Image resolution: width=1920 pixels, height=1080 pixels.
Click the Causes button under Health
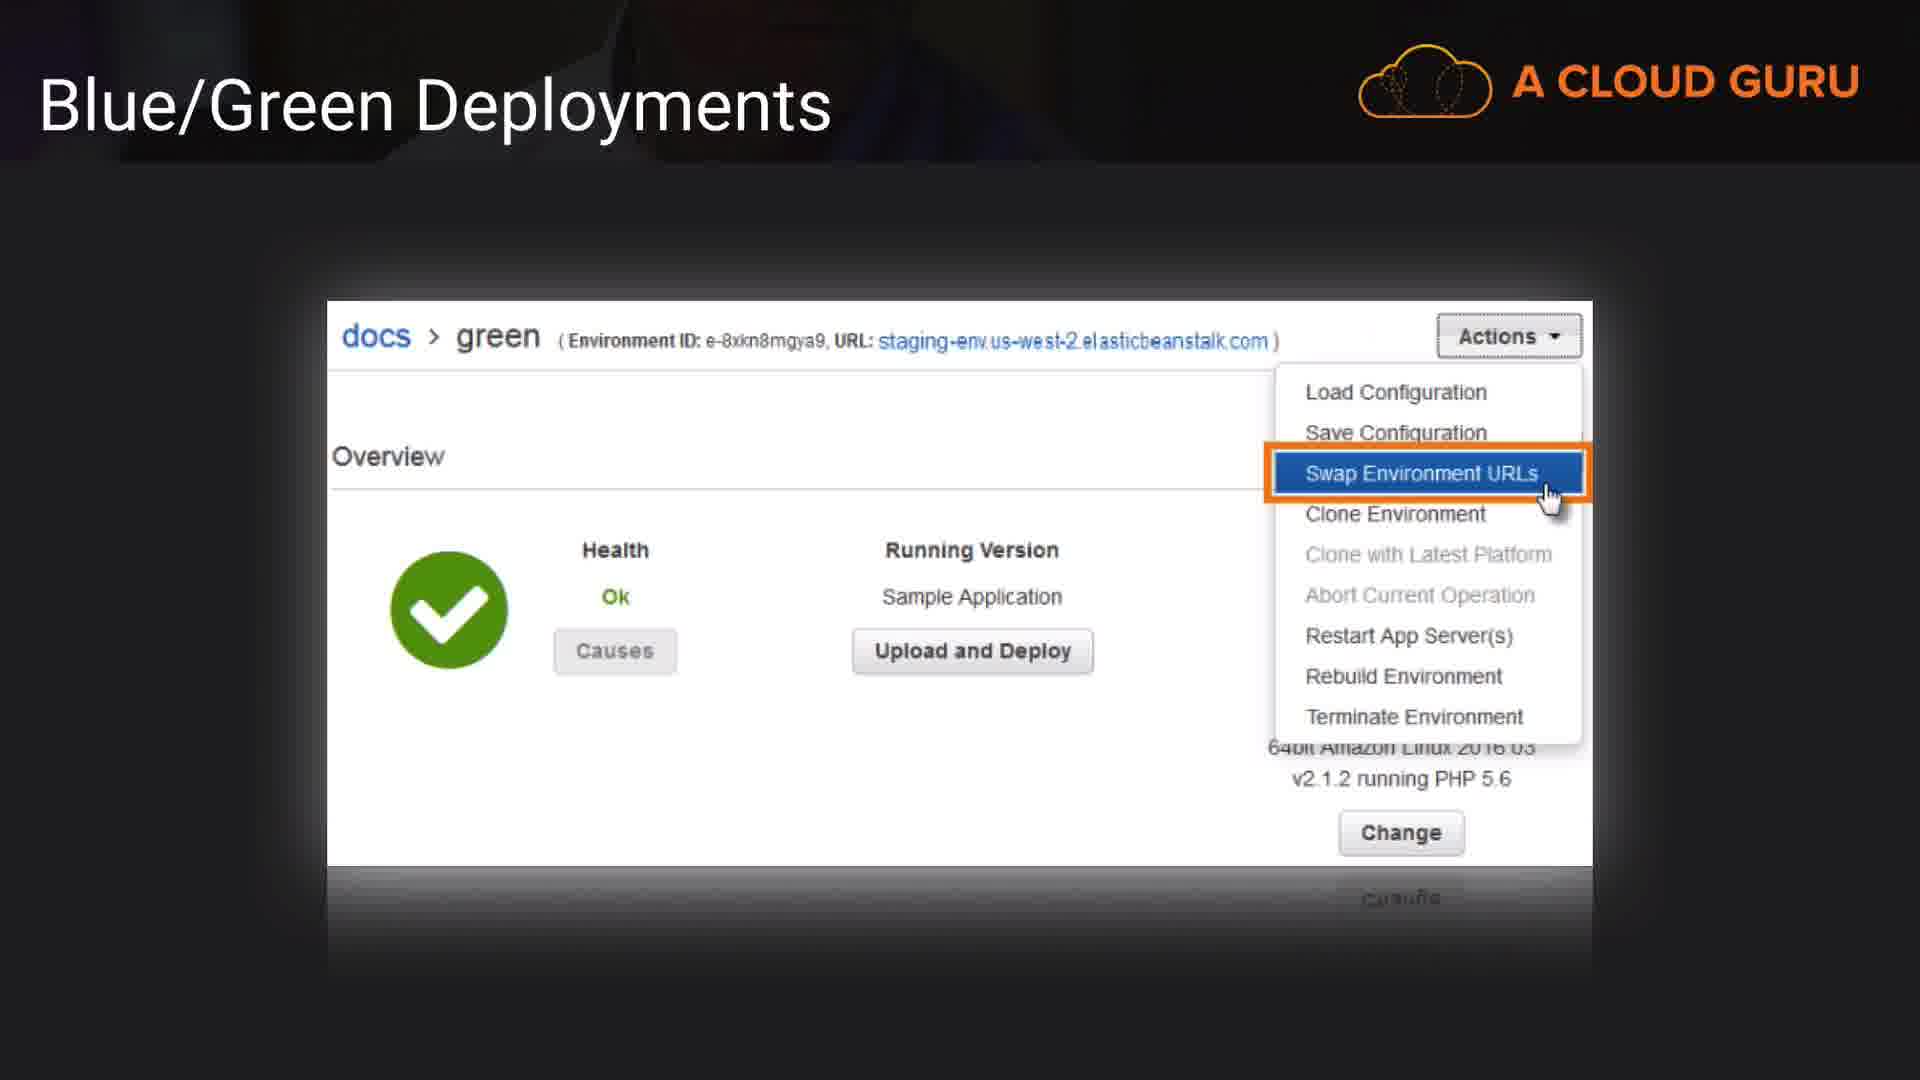(615, 651)
